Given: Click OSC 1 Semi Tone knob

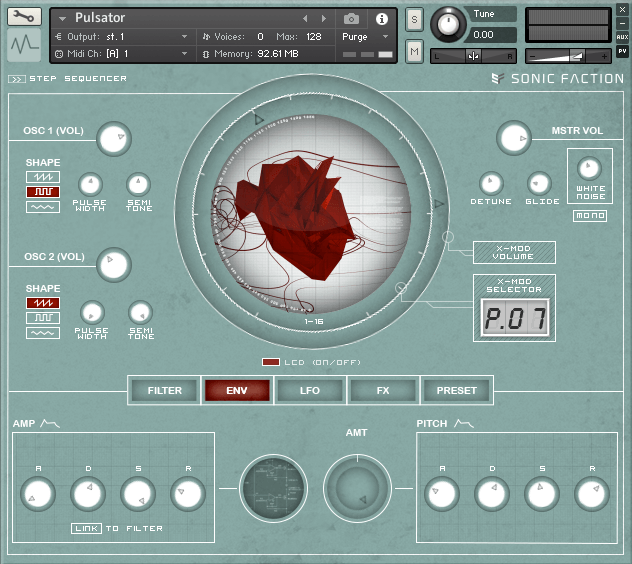Looking at the screenshot, I should (139, 184).
